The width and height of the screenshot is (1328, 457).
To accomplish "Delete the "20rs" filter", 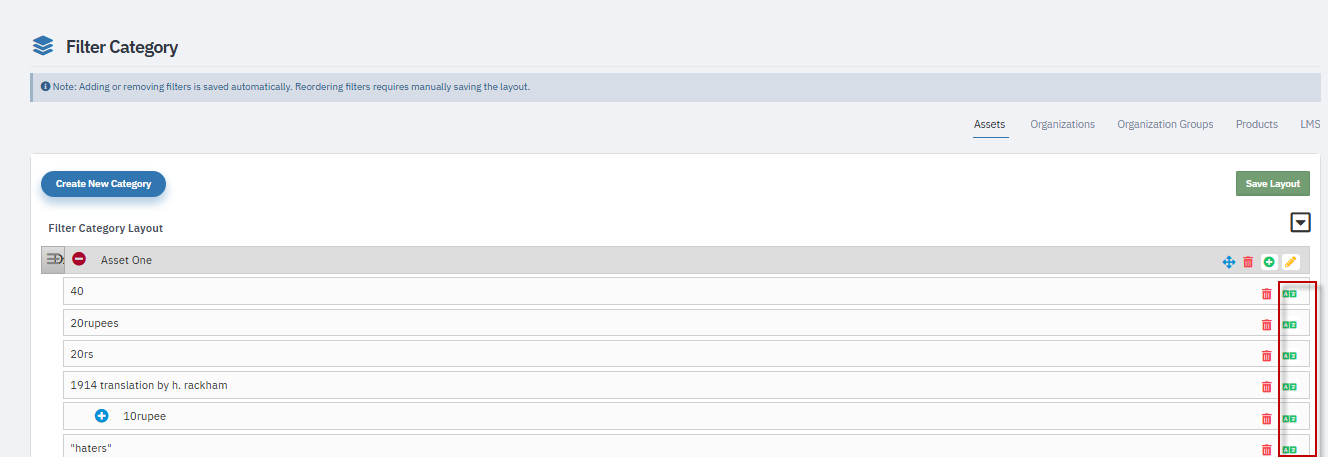I will pyautogui.click(x=1267, y=356).
